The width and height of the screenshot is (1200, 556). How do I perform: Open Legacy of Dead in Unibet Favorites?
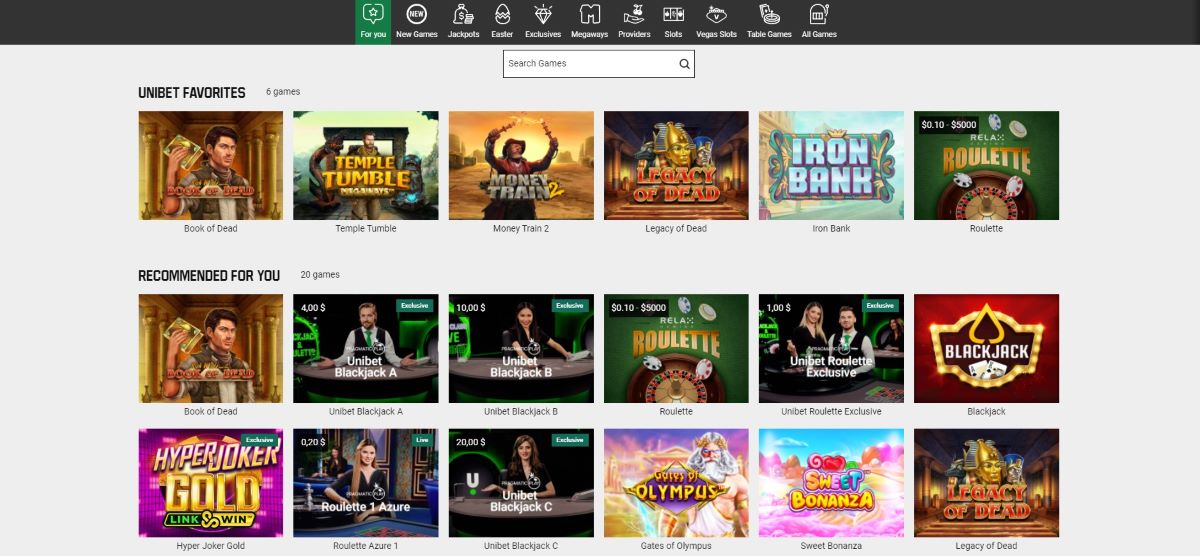tap(676, 165)
